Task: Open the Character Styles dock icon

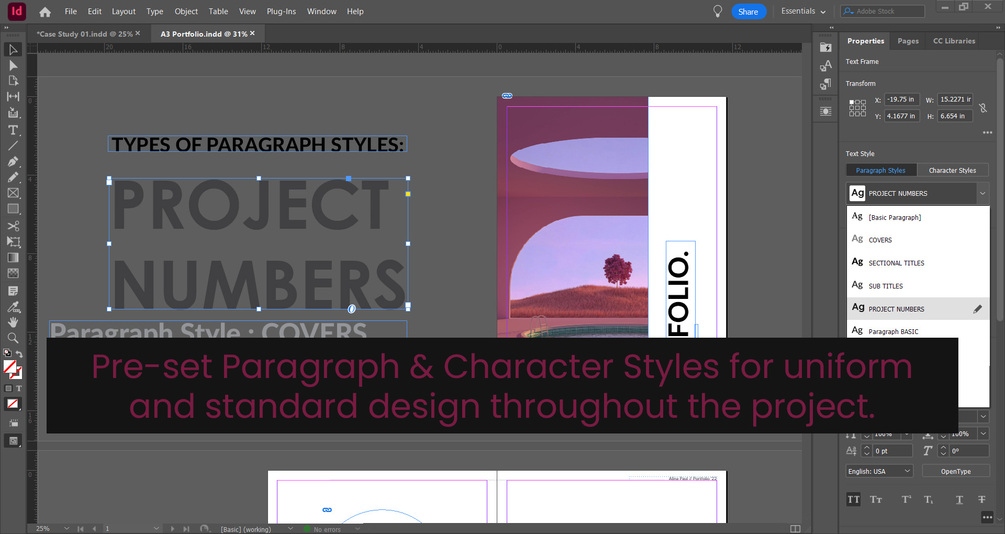Action: click(x=826, y=65)
